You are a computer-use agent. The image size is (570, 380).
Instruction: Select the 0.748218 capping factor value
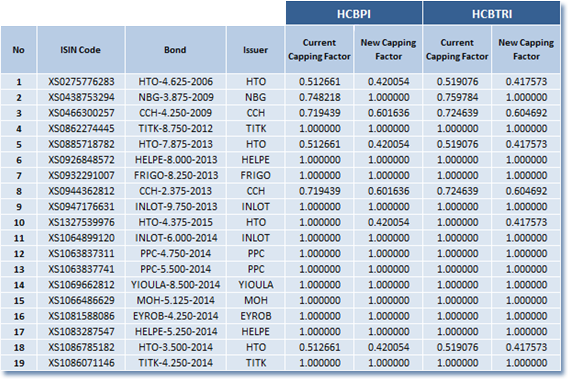coord(320,97)
